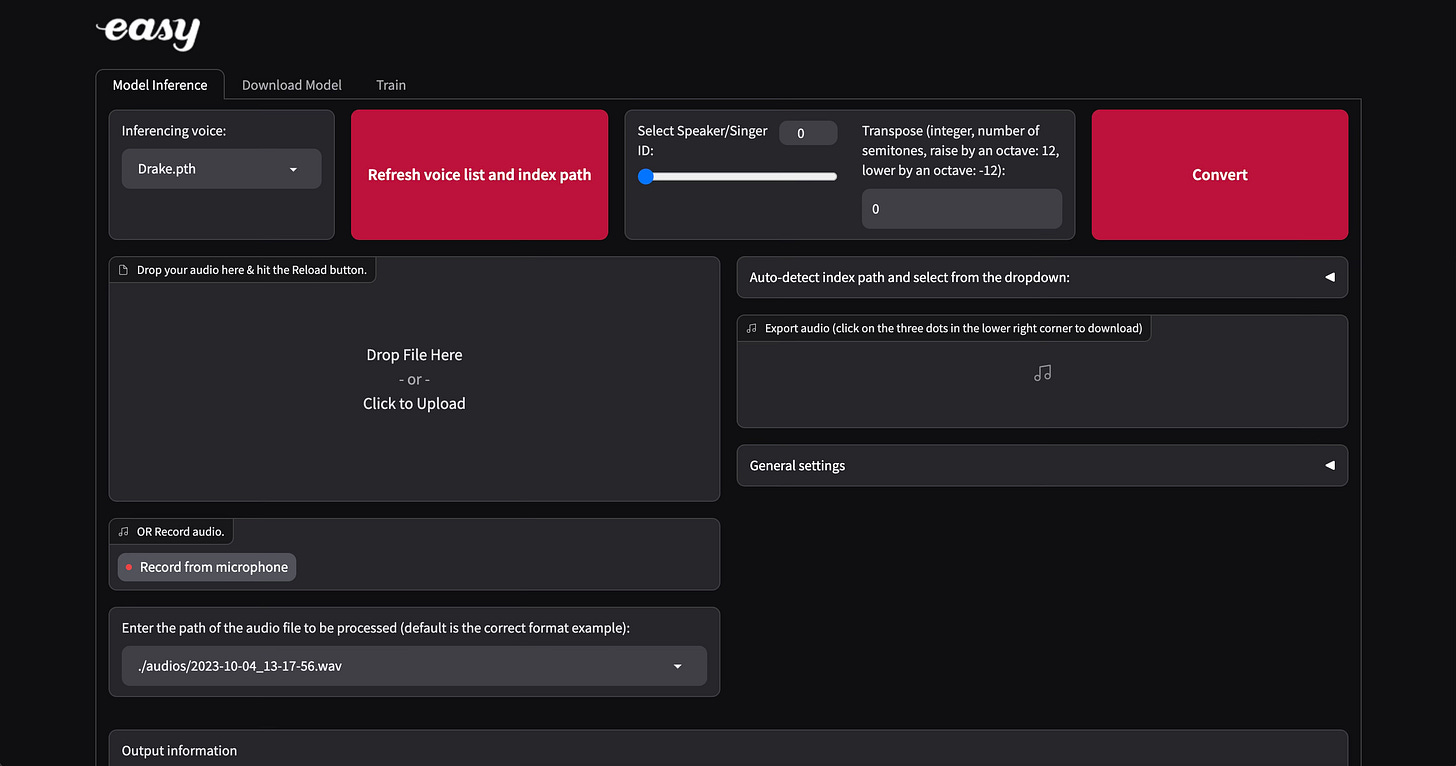The image size is (1456, 766).
Task: Expand the General settings section
Action: click(1329, 465)
